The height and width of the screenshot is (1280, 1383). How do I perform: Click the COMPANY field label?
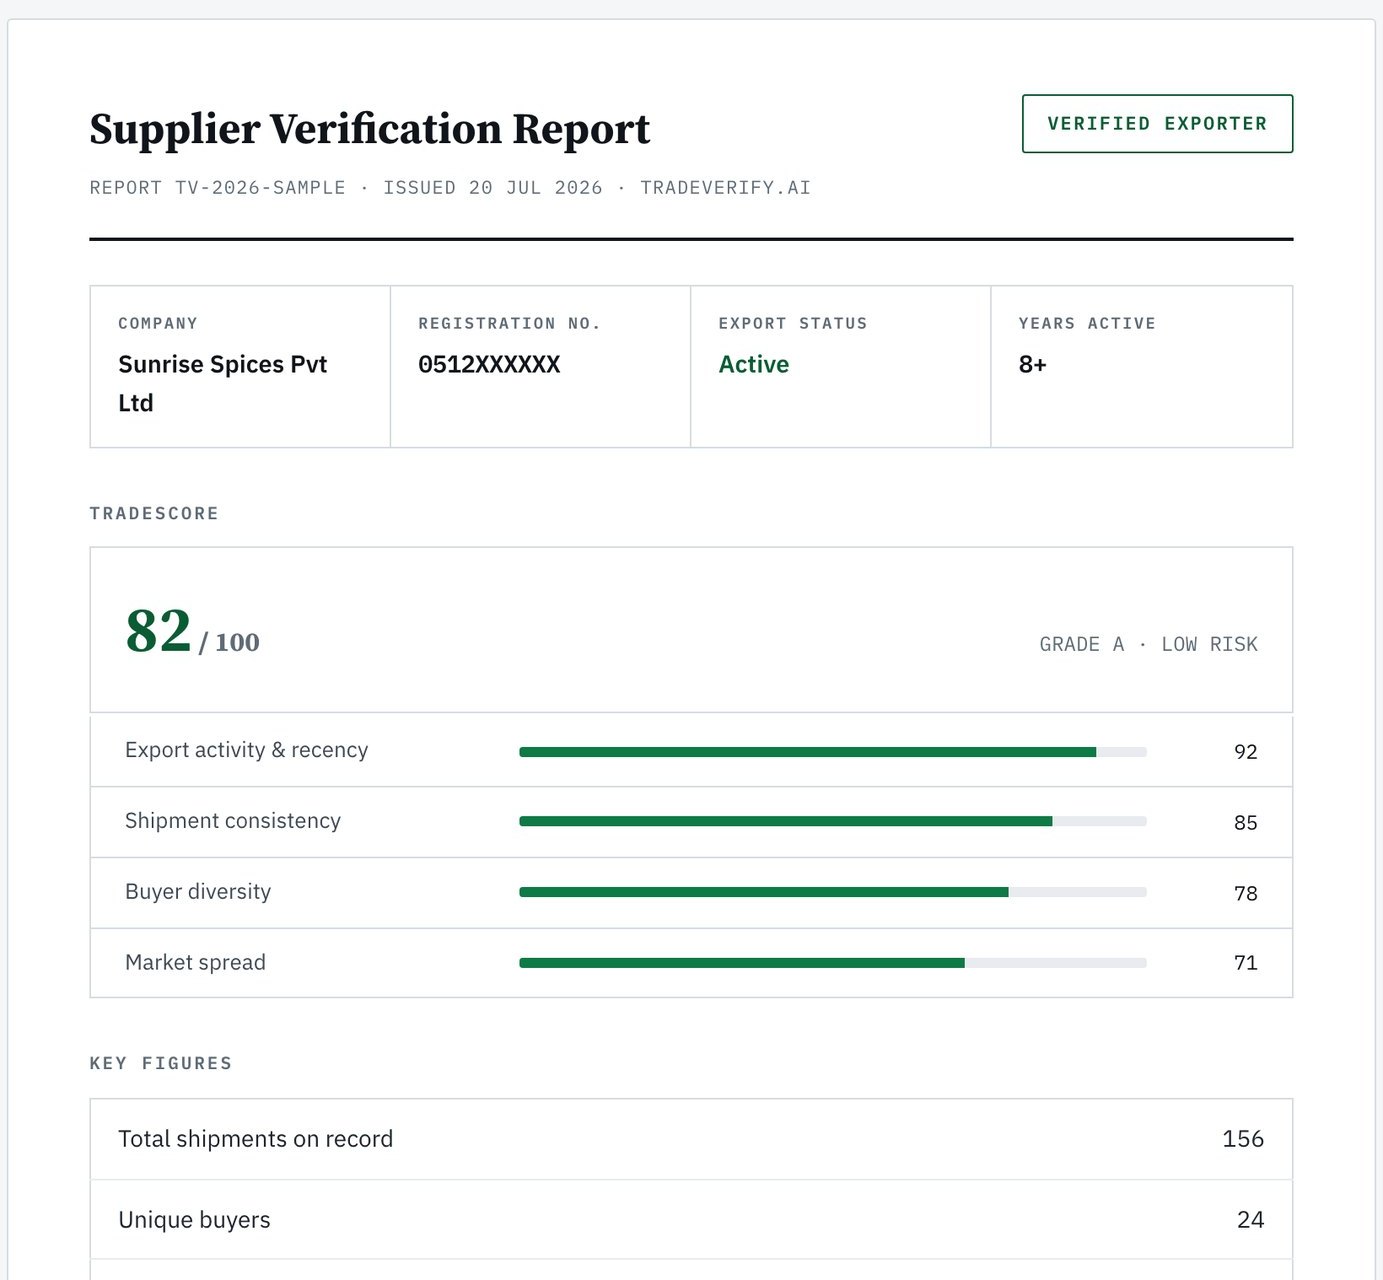[158, 323]
